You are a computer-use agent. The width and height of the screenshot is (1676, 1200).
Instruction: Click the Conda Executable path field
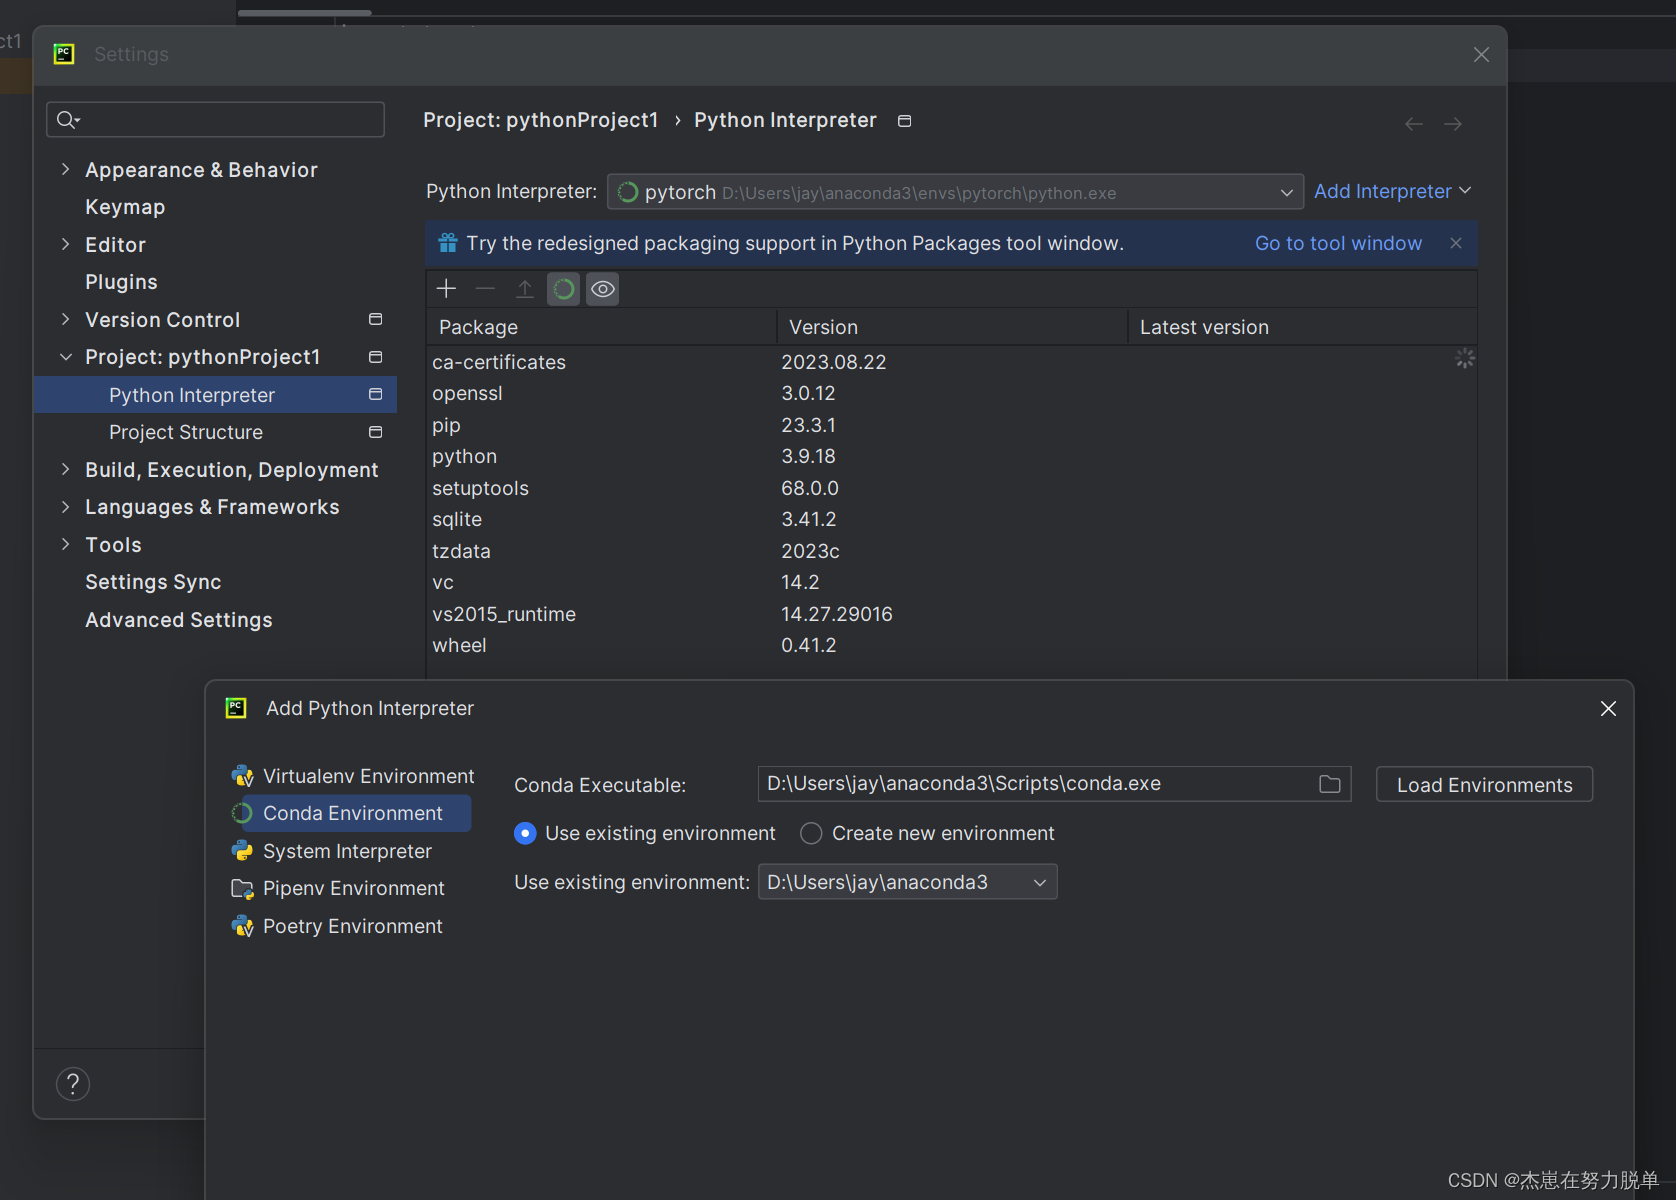(1054, 784)
